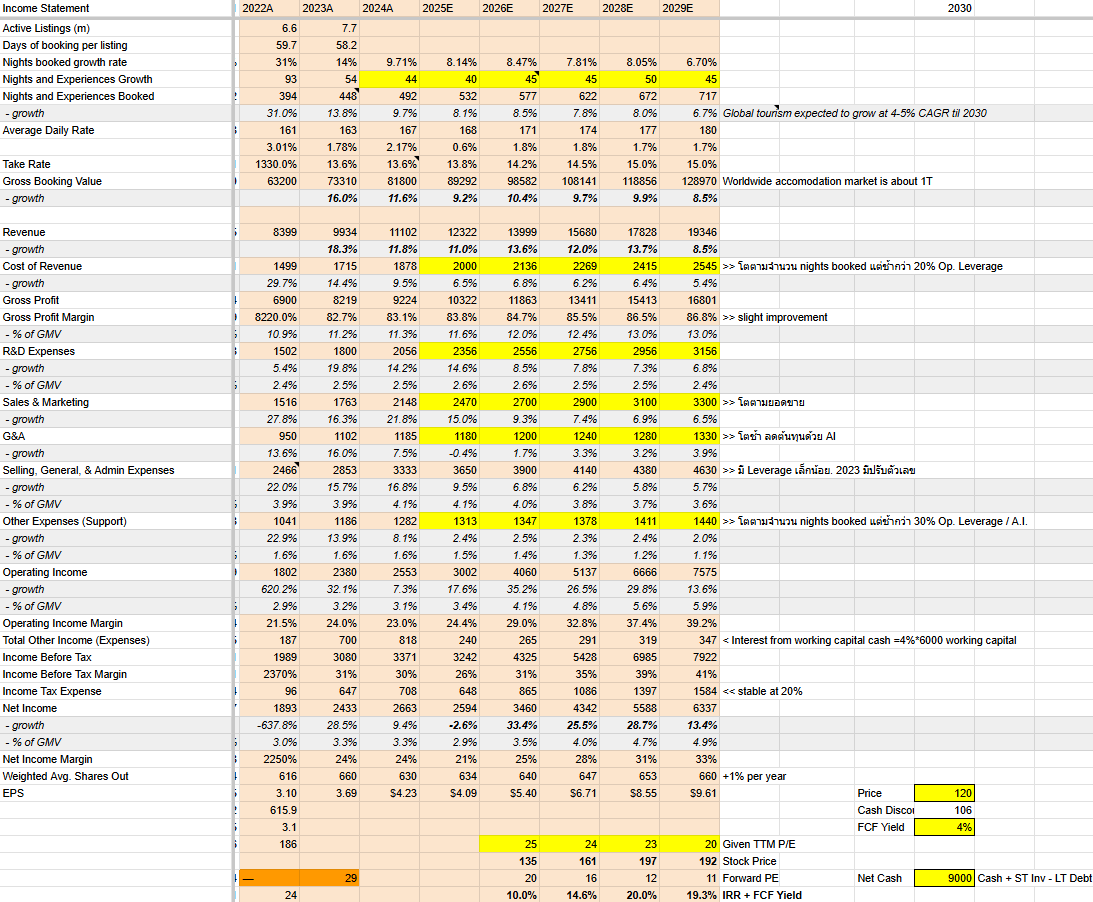Image resolution: width=1093 pixels, height=902 pixels.
Task: Click 'Worldwide accomodation market is about 1T' note
Action: [x=827, y=181]
